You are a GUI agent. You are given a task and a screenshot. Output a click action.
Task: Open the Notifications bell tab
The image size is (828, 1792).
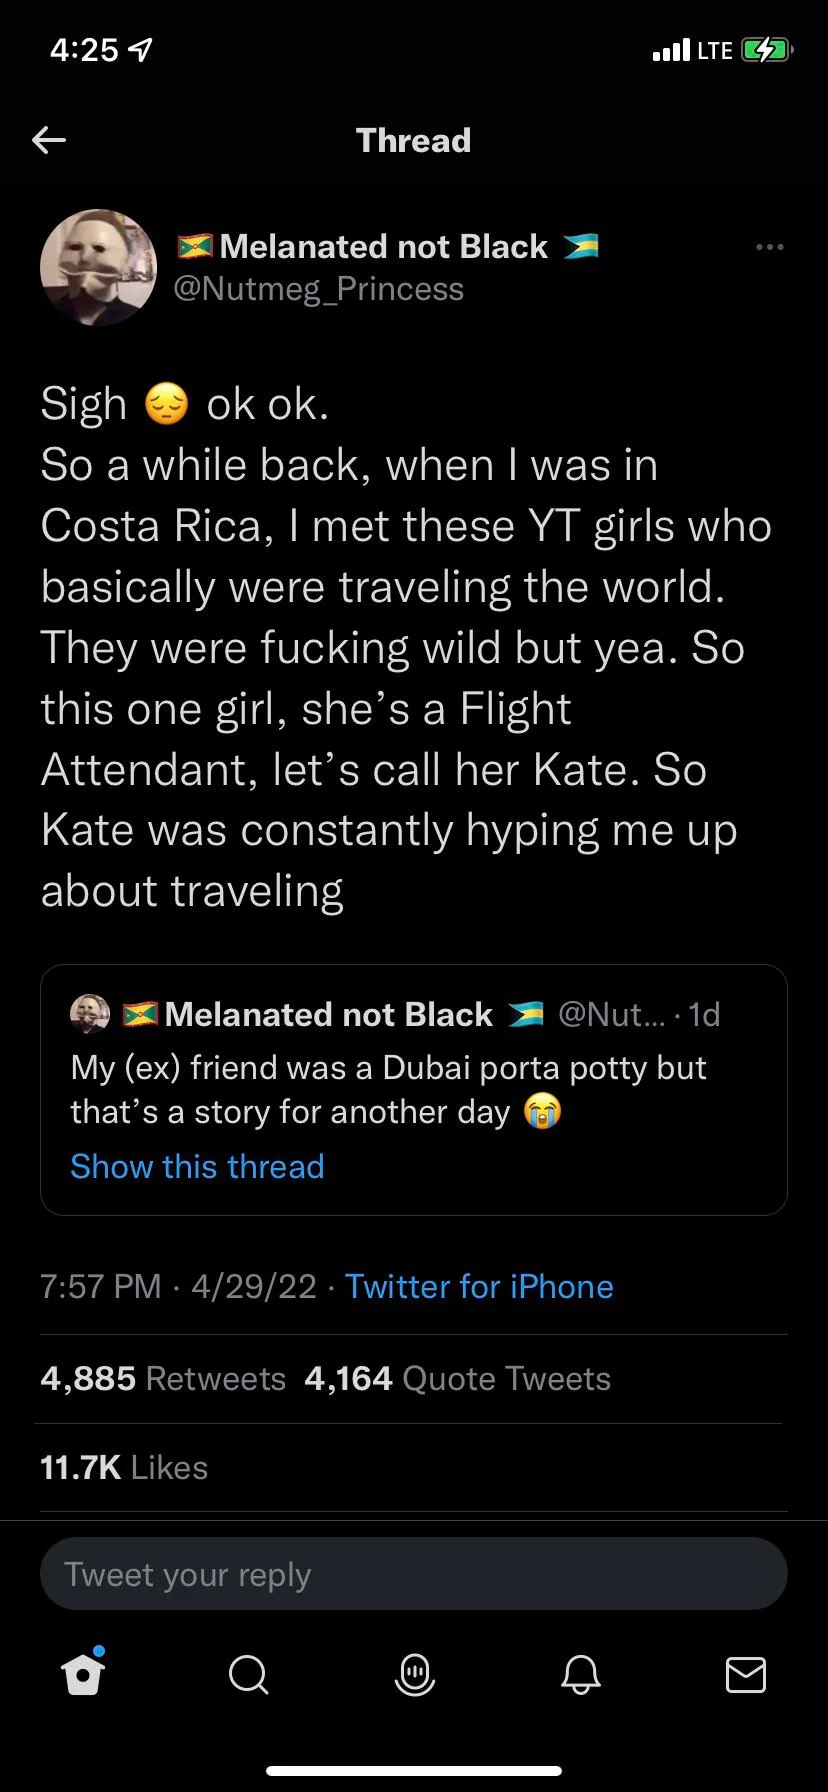(x=580, y=1674)
